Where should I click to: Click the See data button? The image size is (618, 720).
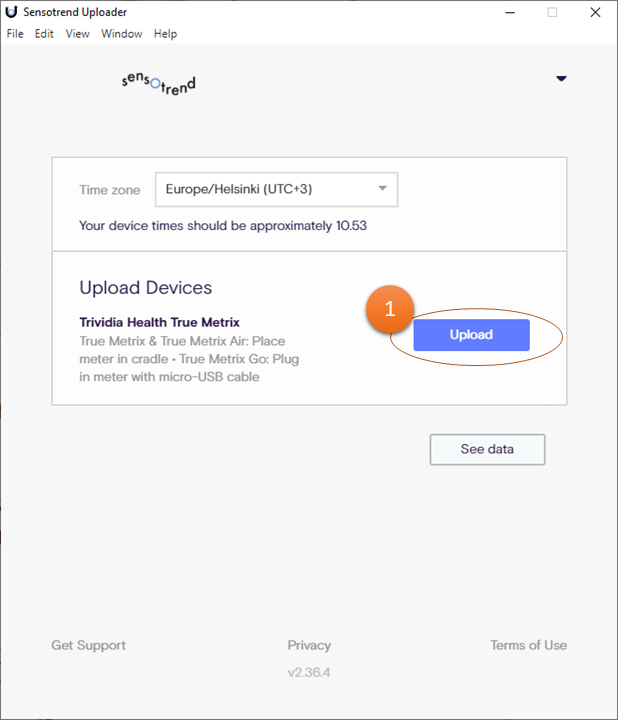click(x=487, y=449)
